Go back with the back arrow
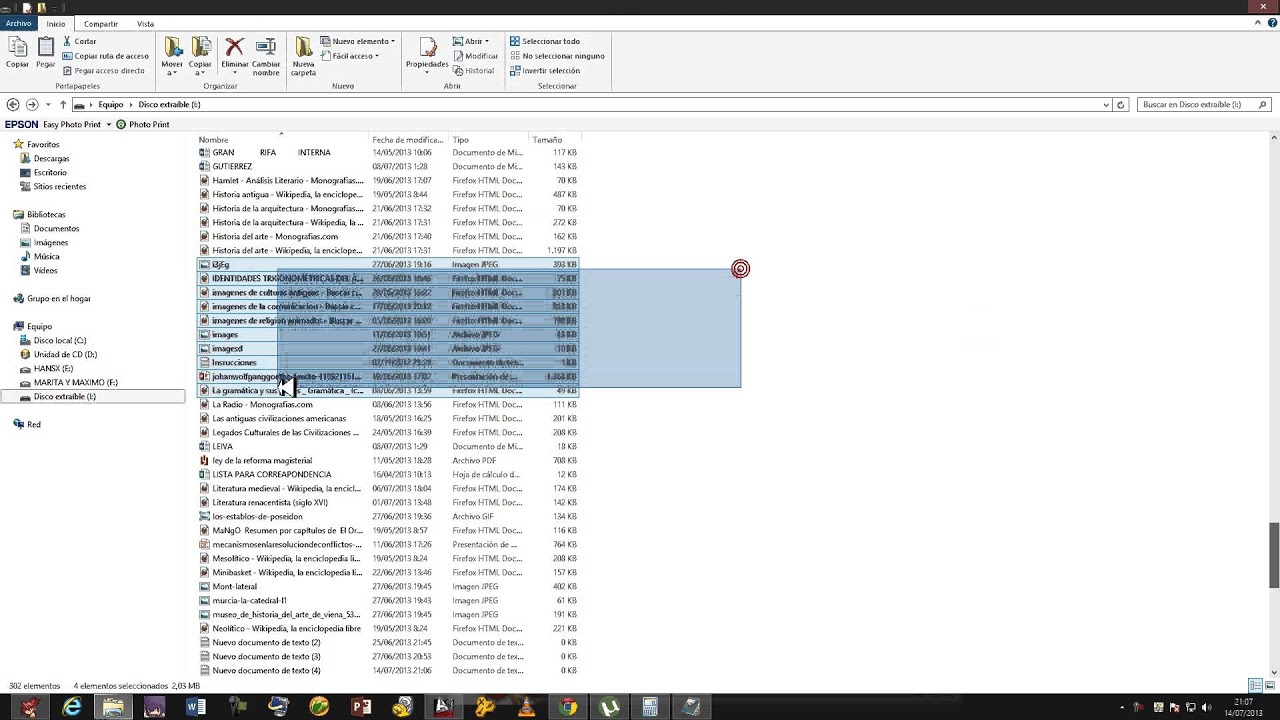Screen dimensions: 1280x720 click(13, 104)
